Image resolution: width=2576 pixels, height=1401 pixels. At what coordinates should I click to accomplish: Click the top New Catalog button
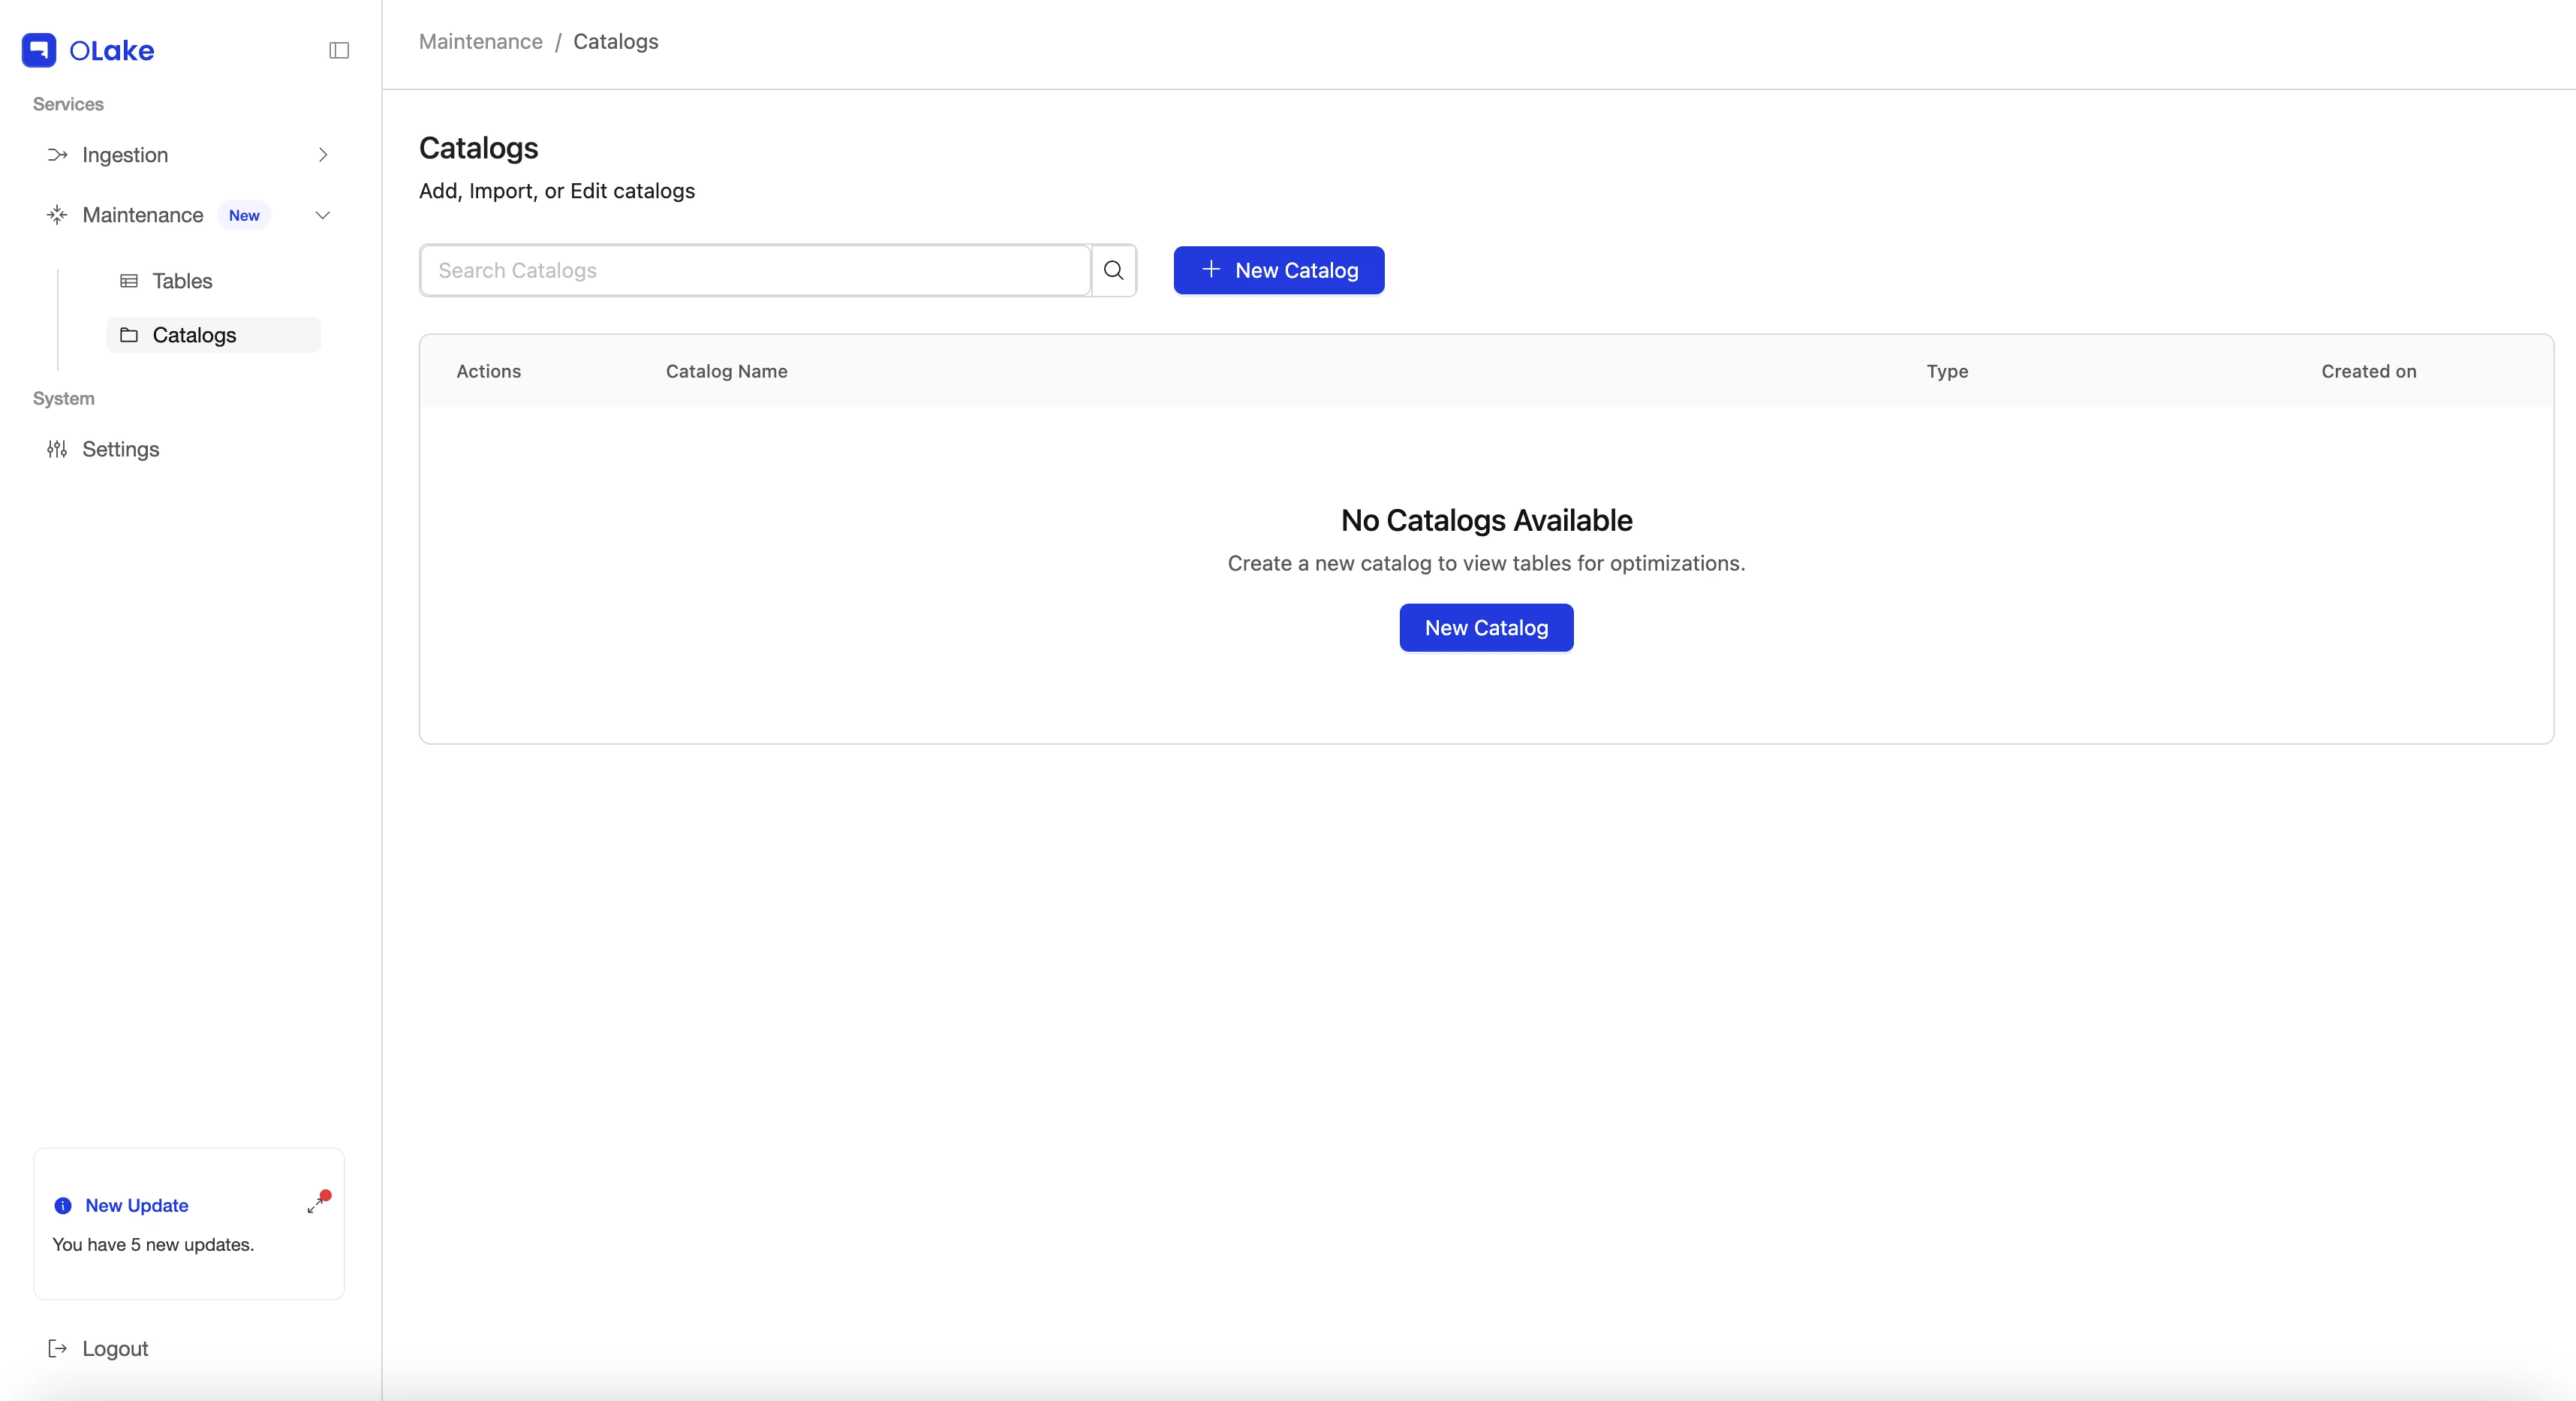1279,270
